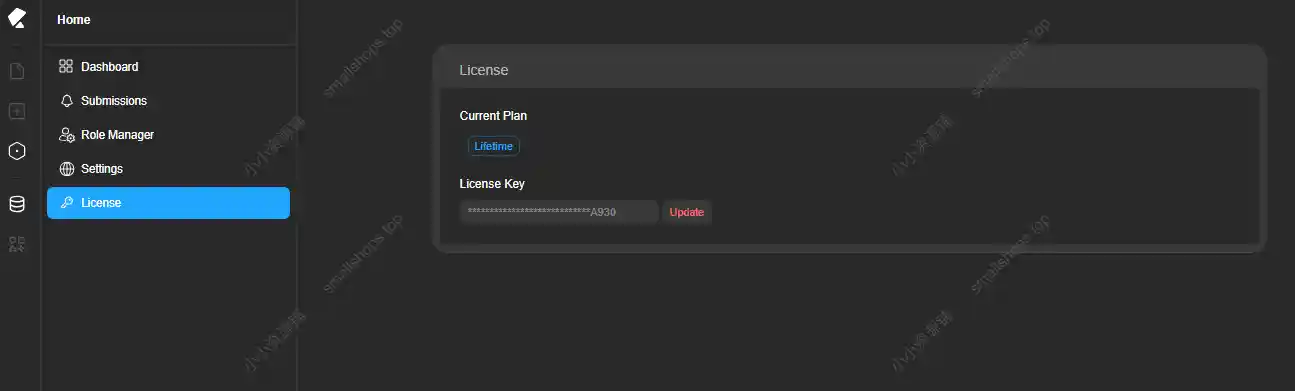Click the Submissions bell icon
This screenshot has width=1295, height=391.
point(67,101)
